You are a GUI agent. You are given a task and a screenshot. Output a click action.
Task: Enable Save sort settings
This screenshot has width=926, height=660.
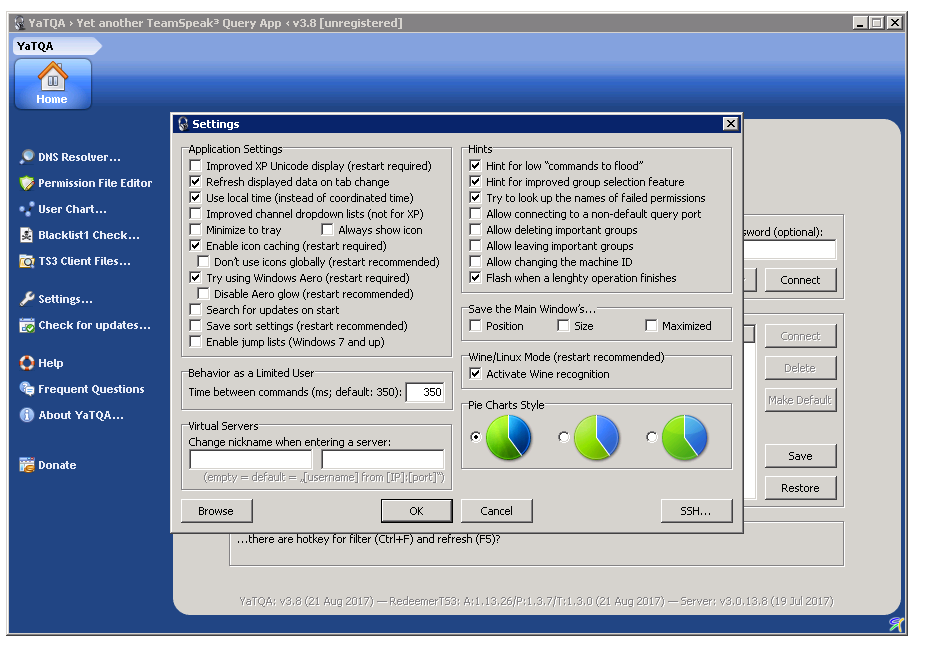[195, 325]
